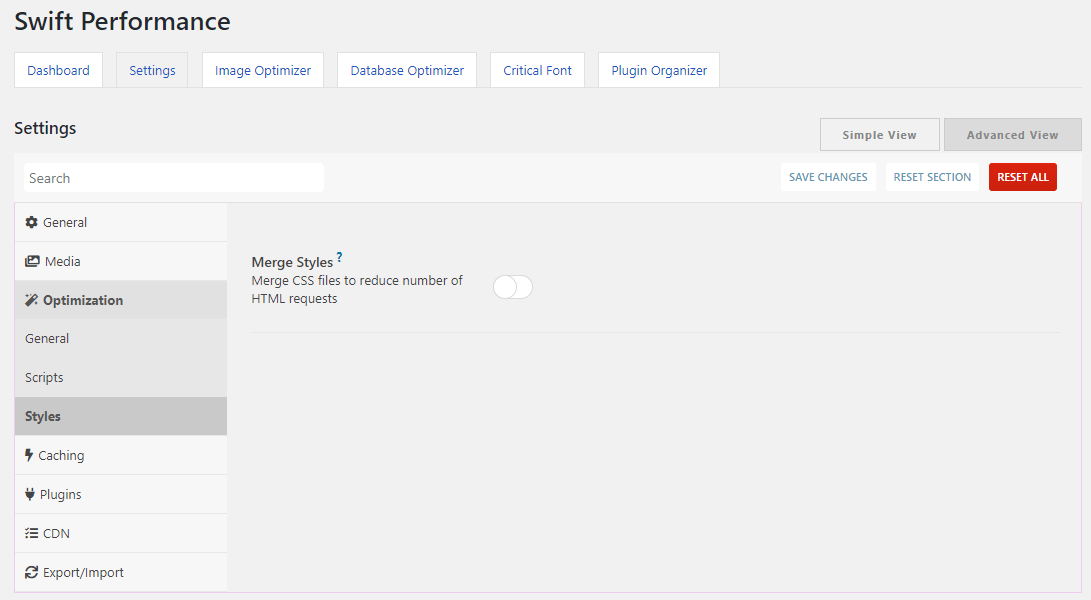Image resolution: width=1091 pixels, height=600 pixels.
Task: Click the Reset Section button
Action: tap(932, 177)
